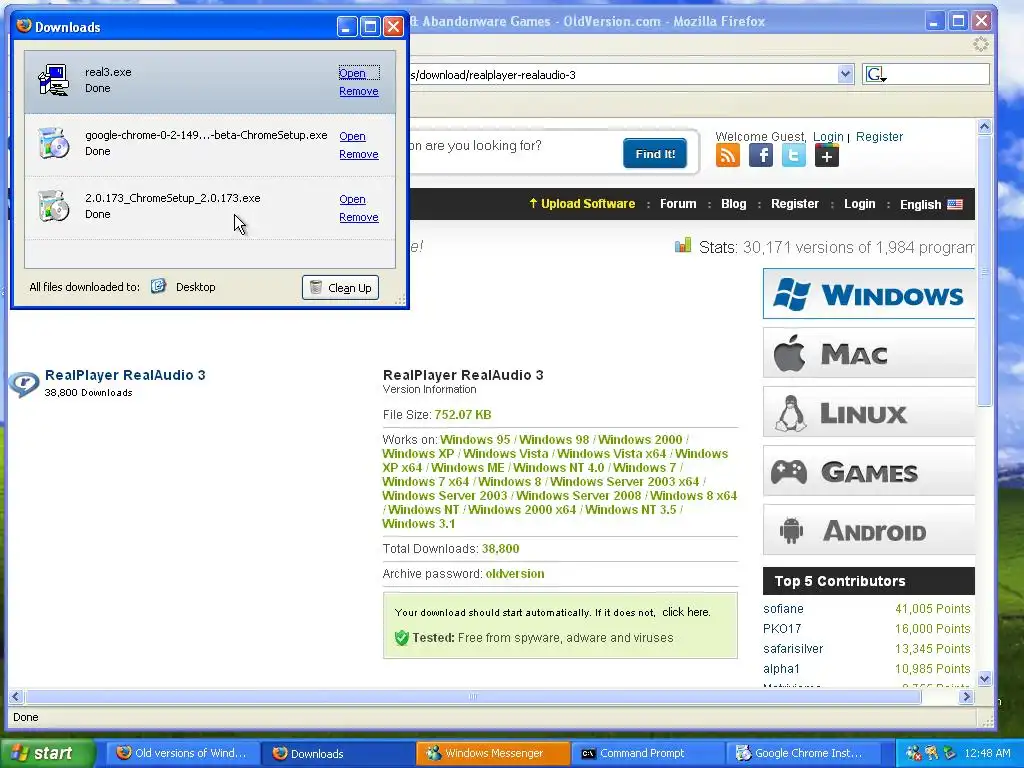The width and height of the screenshot is (1024, 768).
Task: Click the Login link beside Welcome Guest
Action: [x=828, y=136]
